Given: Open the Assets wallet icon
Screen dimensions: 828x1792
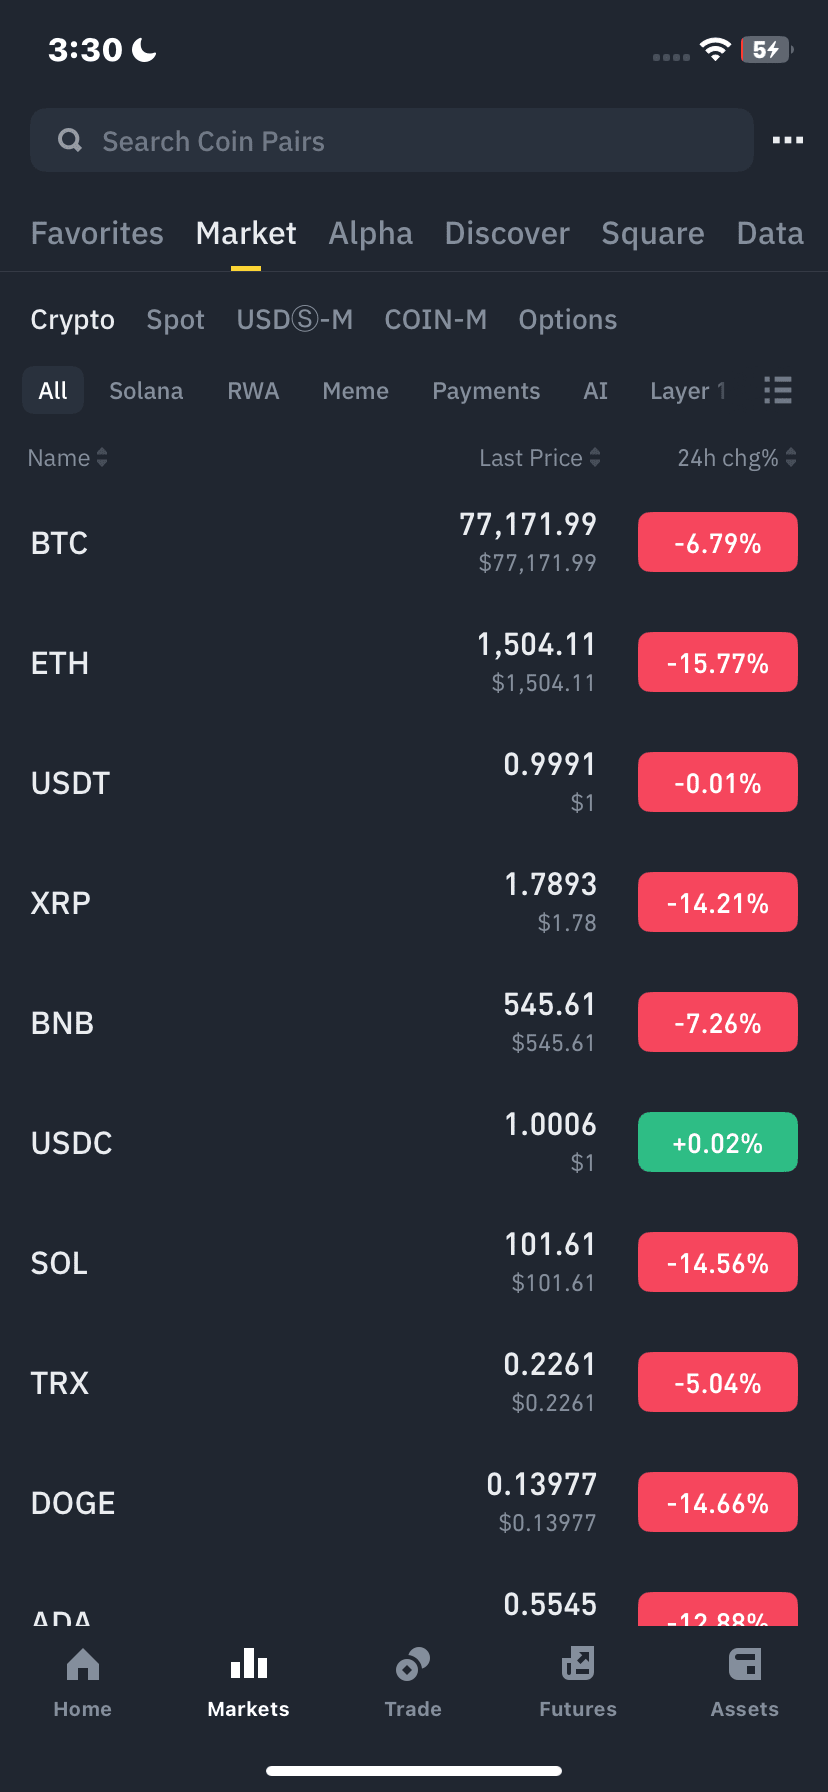Looking at the screenshot, I should pyautogui.click(x=745, y=1664).
